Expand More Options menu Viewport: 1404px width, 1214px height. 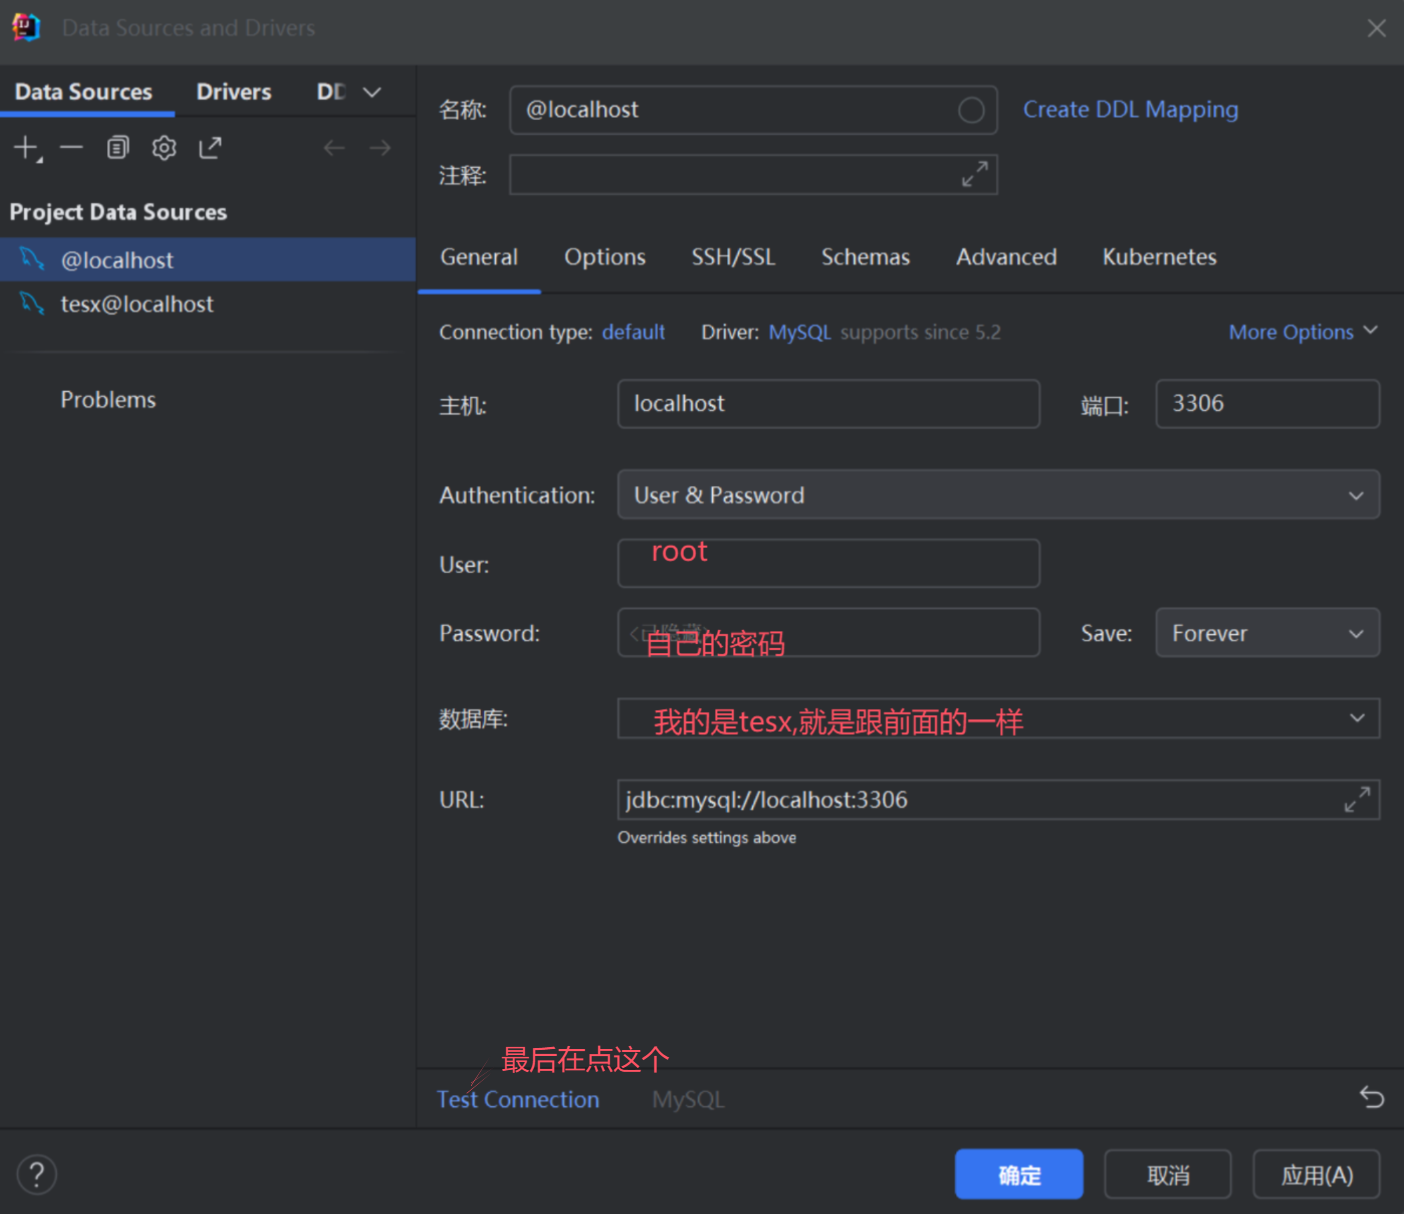point(1303,332)
